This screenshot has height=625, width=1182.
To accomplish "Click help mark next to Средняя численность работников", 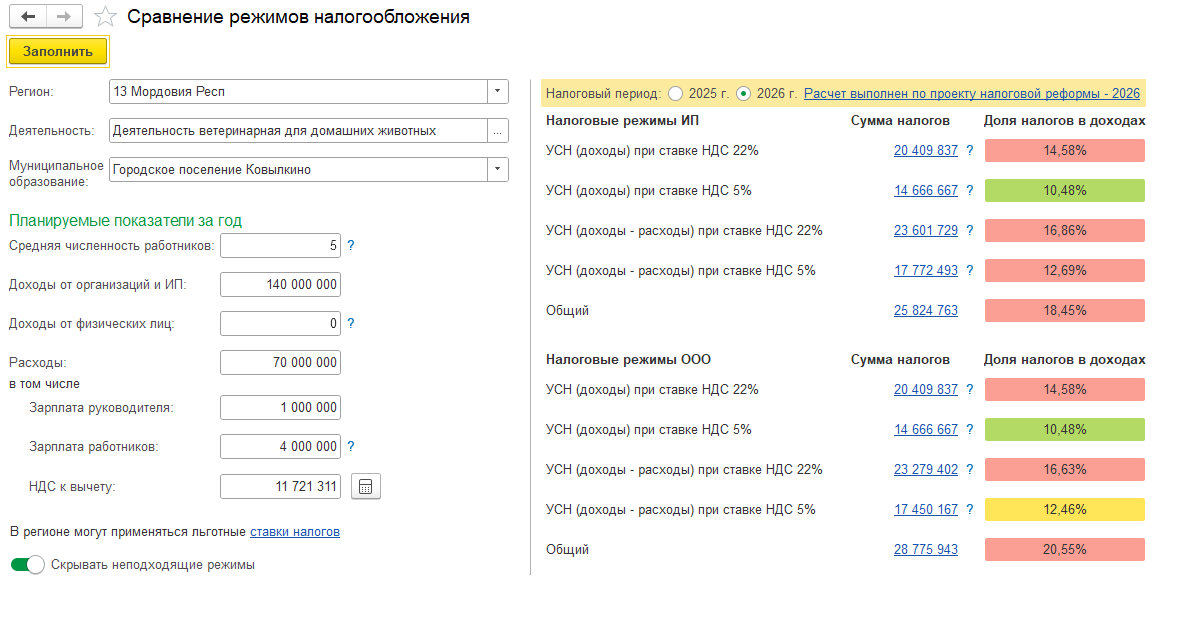I will (x=351, y=245).
